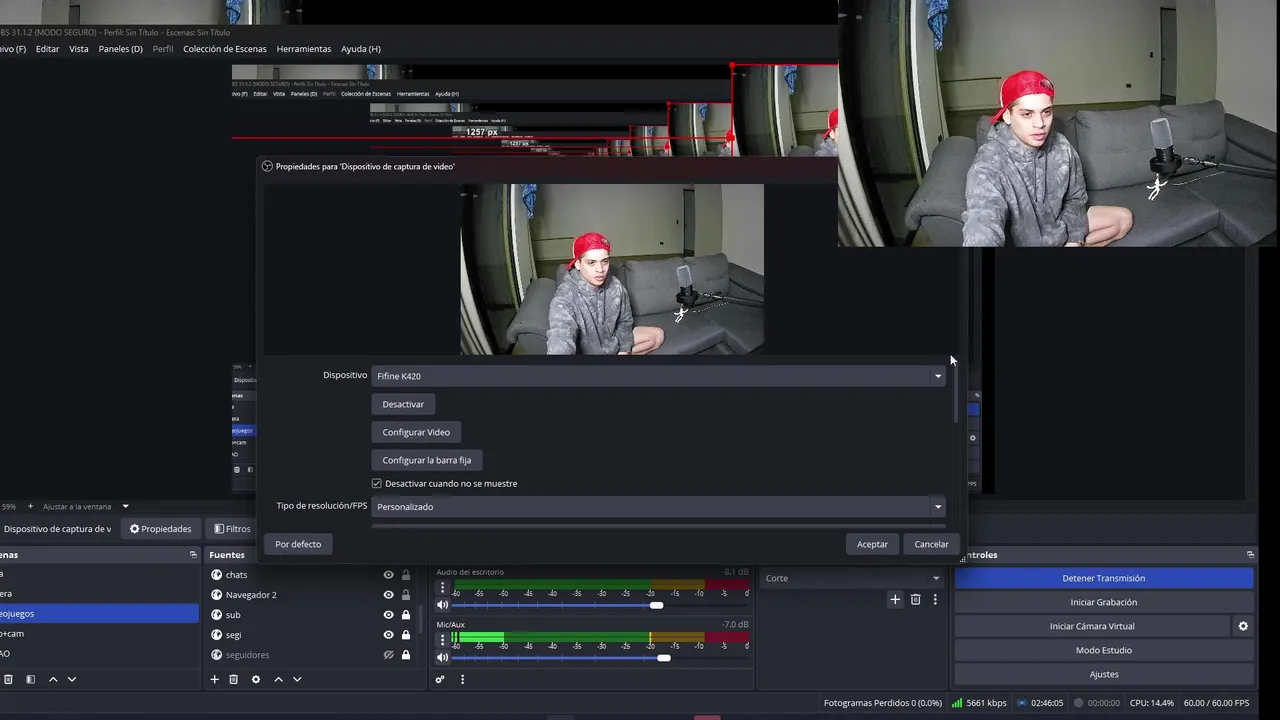Select the chats browser source icon
The width and height of the screenshot is (1280, 720).
coord(216,575)
